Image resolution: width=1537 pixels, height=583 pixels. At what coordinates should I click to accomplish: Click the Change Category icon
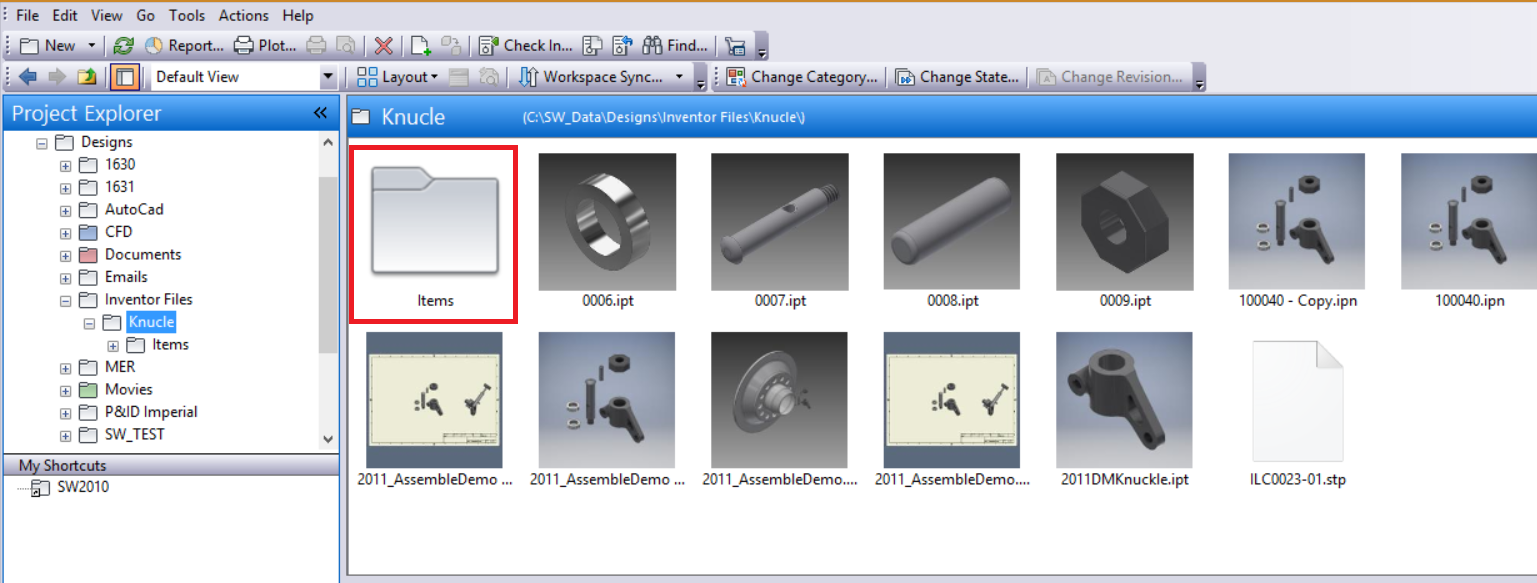pos(737,76)
